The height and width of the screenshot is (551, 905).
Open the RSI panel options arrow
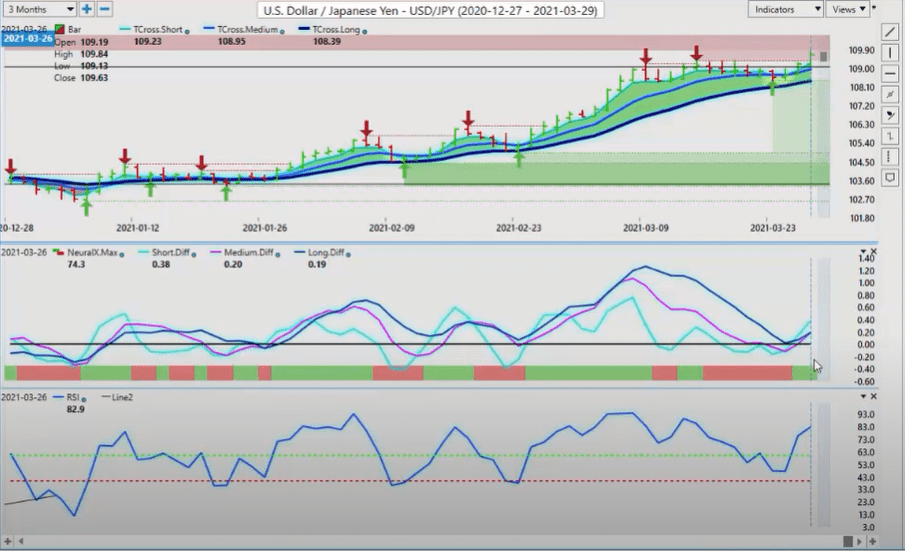click(x=863, y=396)
